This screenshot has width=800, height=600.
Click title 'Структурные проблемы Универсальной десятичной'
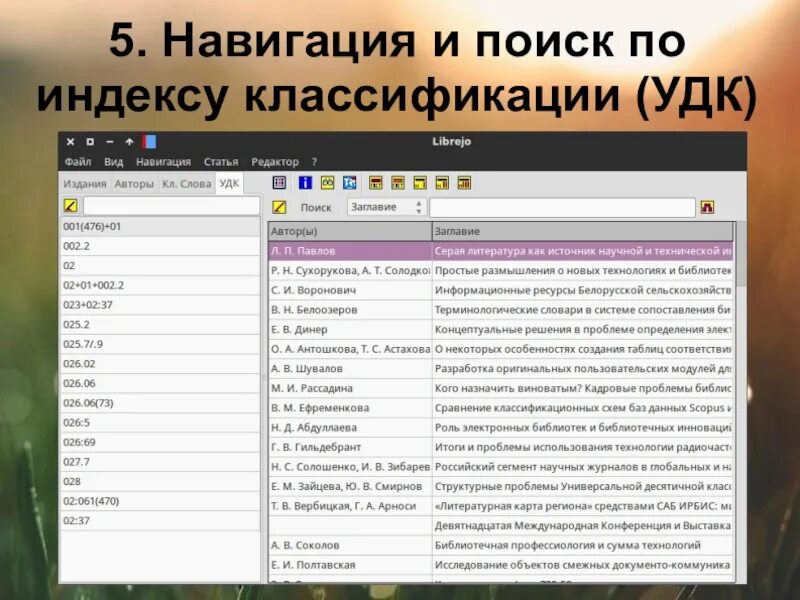(x=583, y=486)
